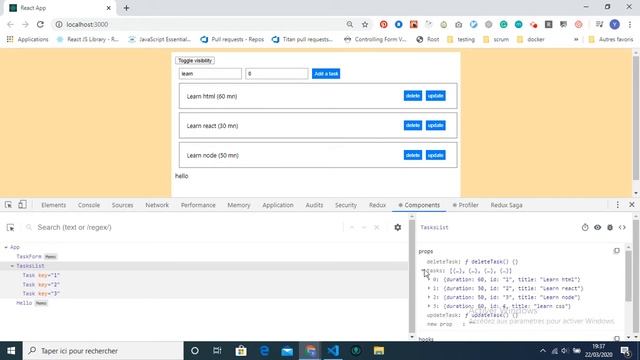The height and width of the screenshot is (360, 640).
Task: Open the notification center icon
Action: (x=625, y=351)
